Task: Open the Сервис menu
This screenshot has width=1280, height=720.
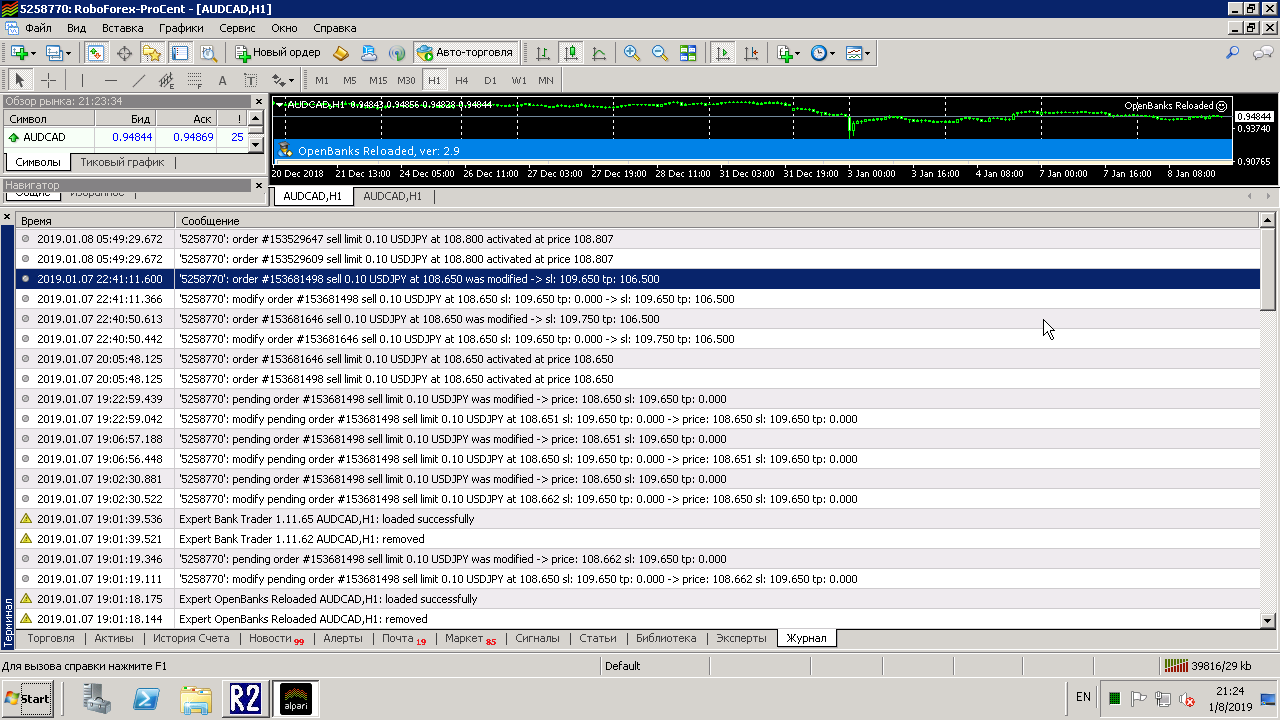Action: (237, 28)
